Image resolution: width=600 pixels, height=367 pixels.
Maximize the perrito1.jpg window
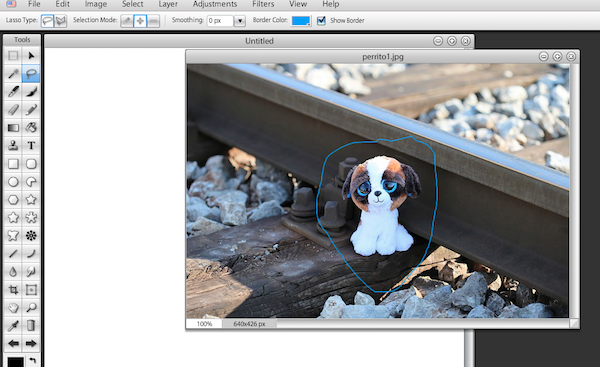(x=557, y=57)
